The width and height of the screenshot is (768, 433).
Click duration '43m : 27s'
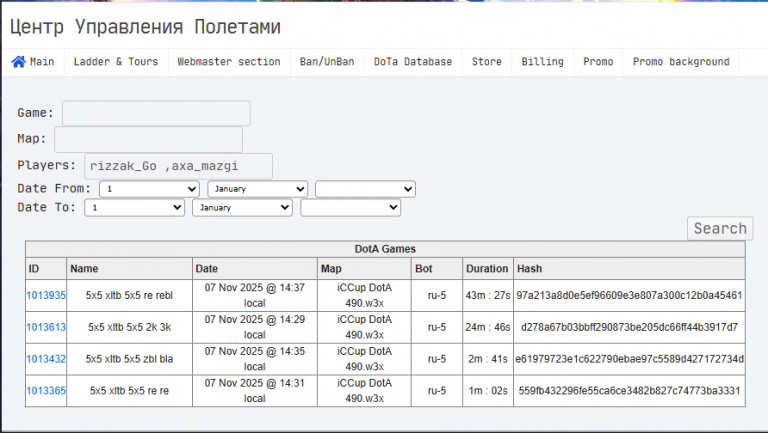488,295
